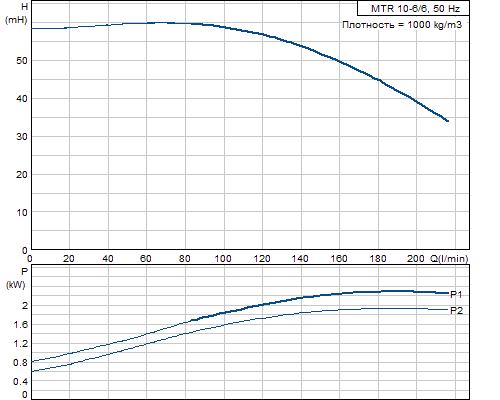Click the 0.8 tick on the power axis

(21, 363)
